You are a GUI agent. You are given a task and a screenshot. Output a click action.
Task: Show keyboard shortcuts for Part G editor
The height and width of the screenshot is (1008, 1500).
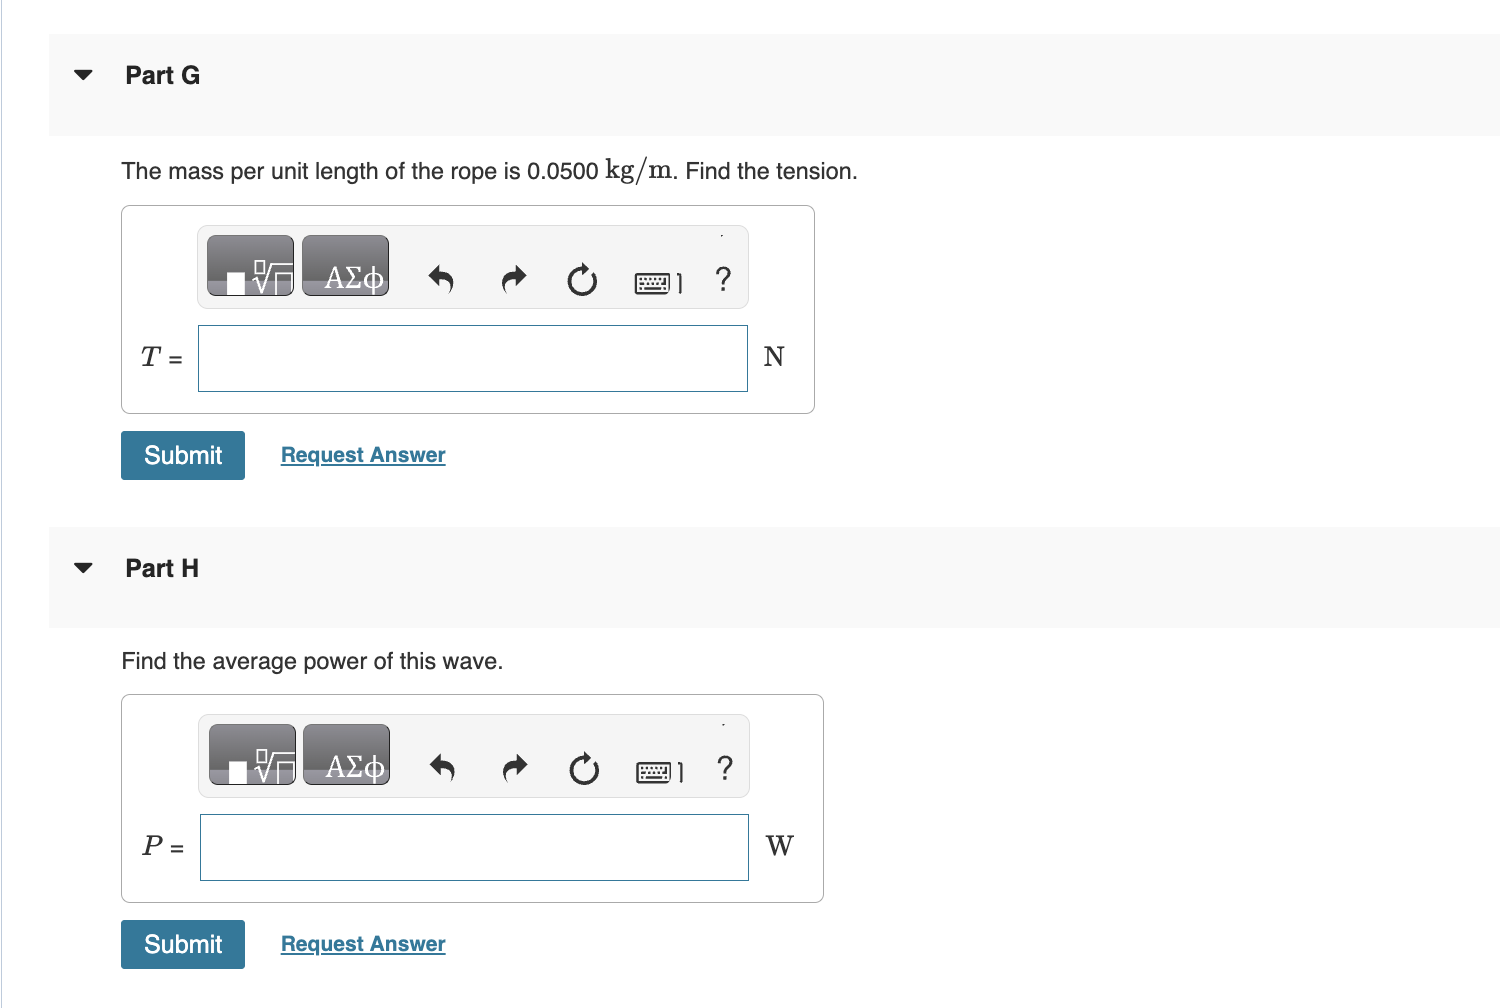(654, 282)
